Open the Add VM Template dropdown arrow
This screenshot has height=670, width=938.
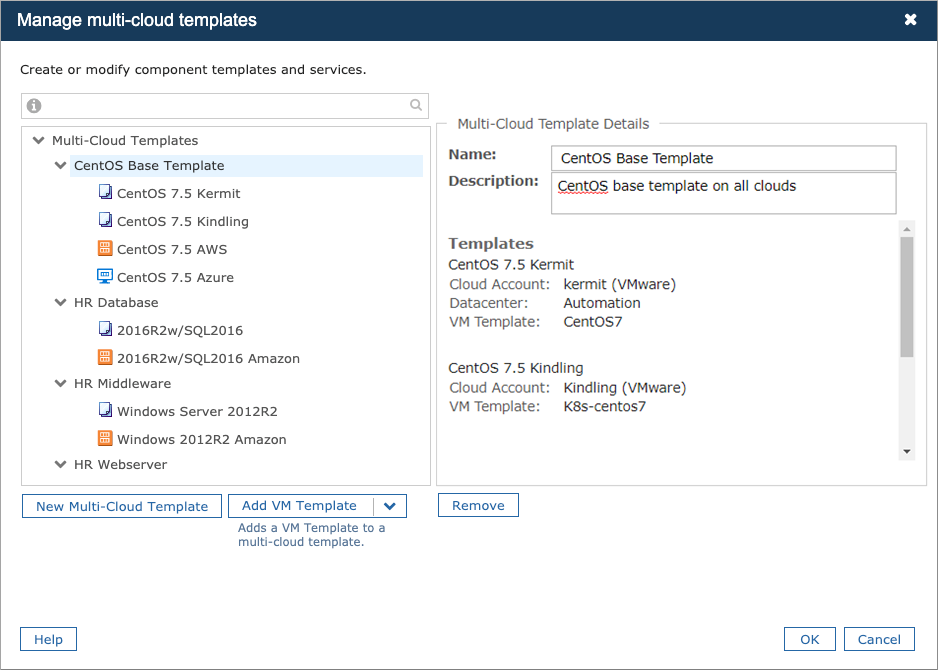390,506
